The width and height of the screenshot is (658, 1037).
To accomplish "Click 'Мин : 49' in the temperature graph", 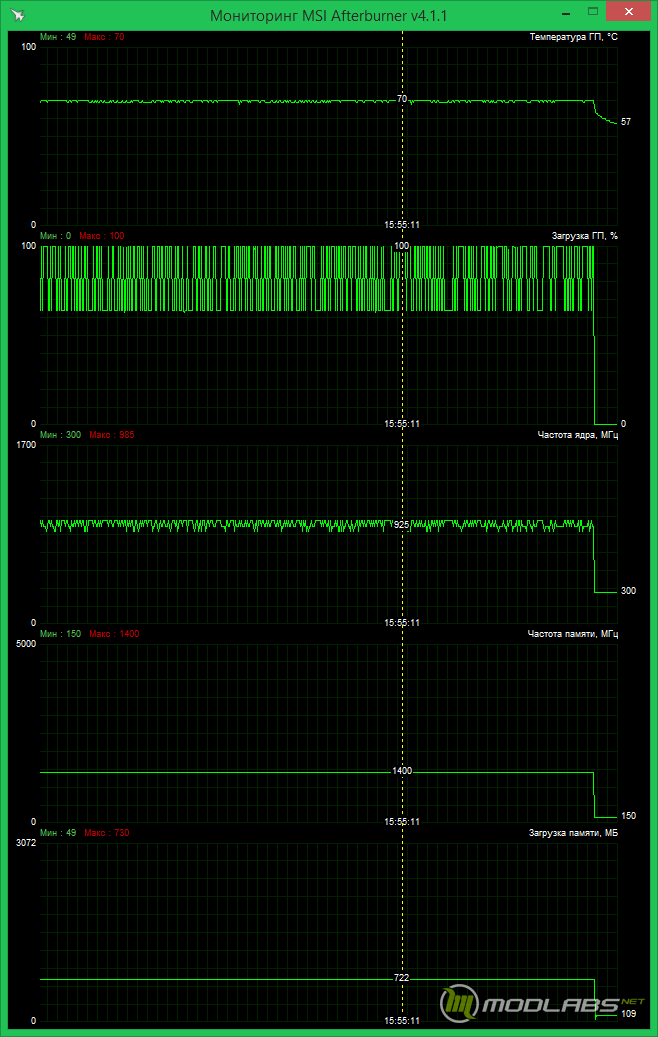I will pyautogui.click(x=58, y=37).
